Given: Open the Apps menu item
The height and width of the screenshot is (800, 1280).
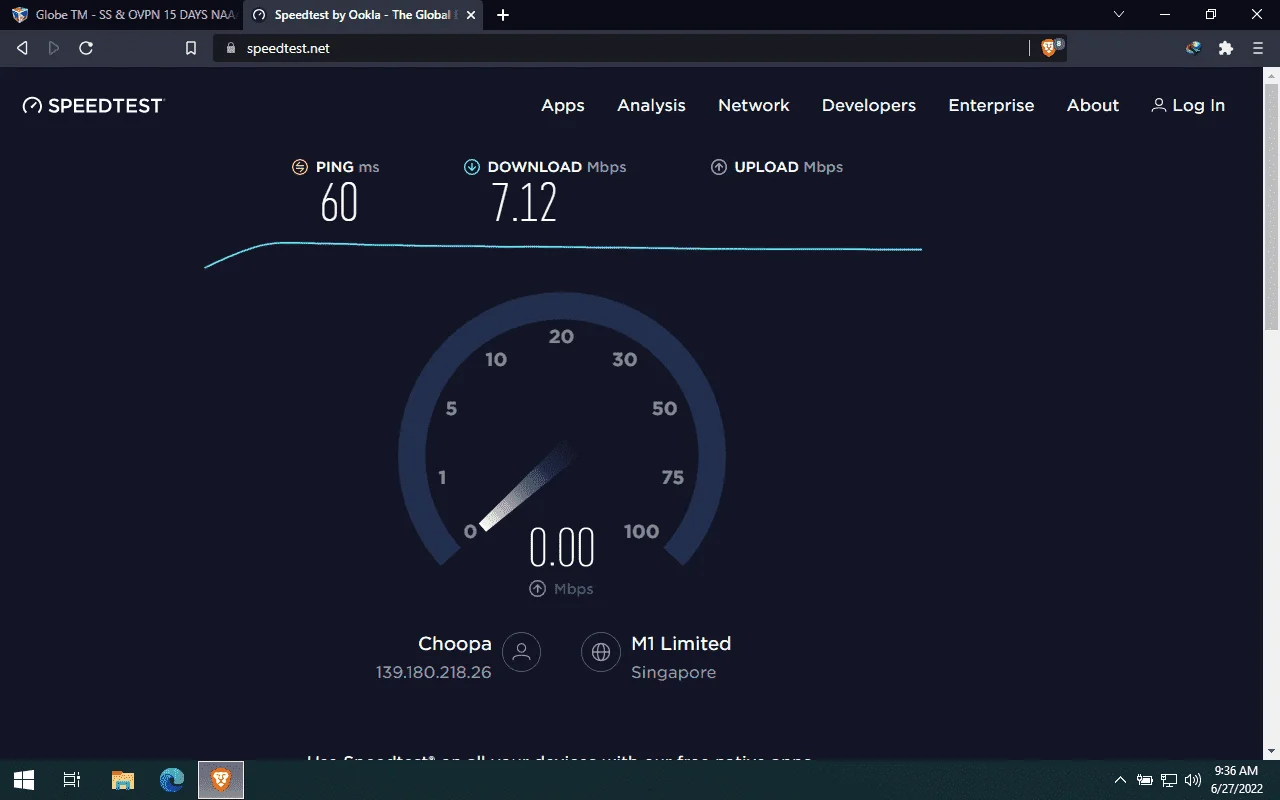Looking at the screenshot, I should (x=563, y=105).
